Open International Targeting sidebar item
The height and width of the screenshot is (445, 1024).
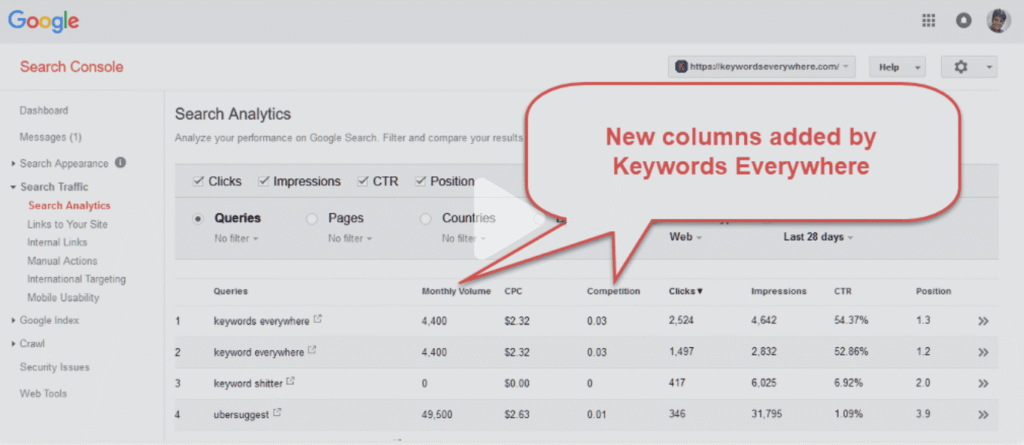76,279
